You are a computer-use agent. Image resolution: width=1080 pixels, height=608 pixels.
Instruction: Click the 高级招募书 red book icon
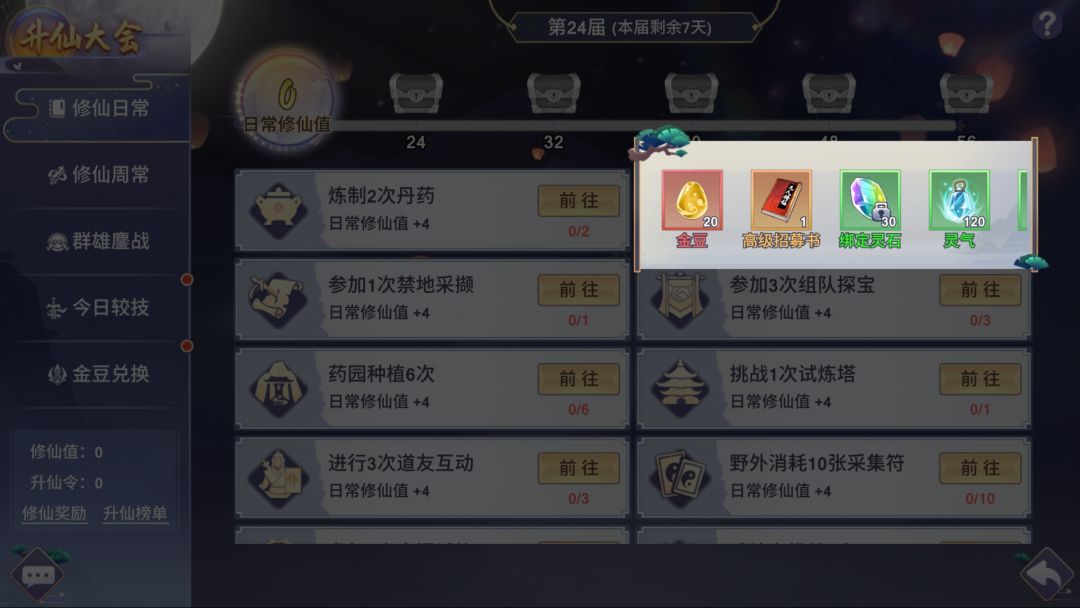tap(781, 200)
